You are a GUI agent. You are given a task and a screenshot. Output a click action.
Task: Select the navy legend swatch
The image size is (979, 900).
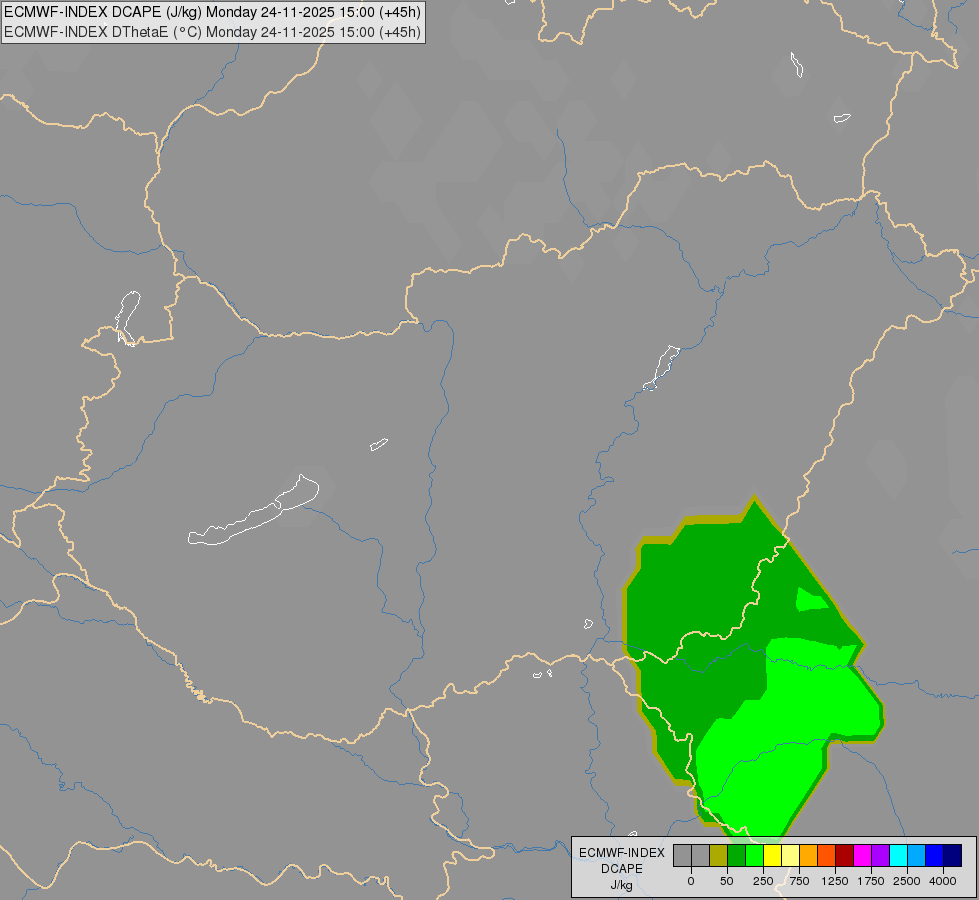pos(953,856)
